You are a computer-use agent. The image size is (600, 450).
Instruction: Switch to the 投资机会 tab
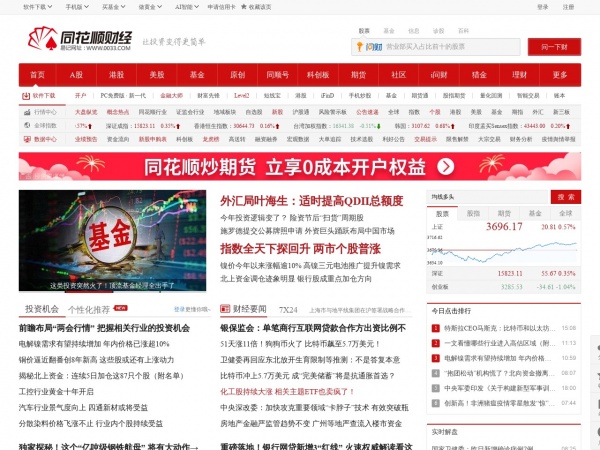pyautogui.click(x=42, y=309)
